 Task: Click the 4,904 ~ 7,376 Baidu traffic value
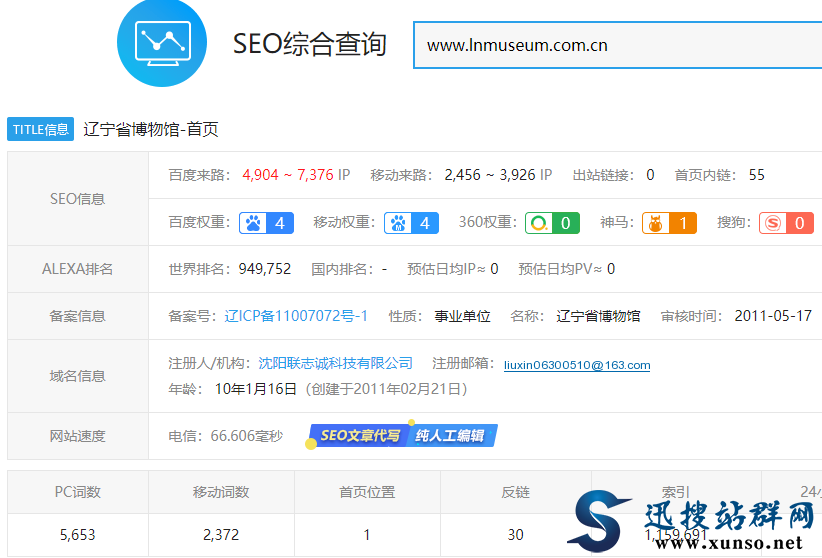click(288, 175)
